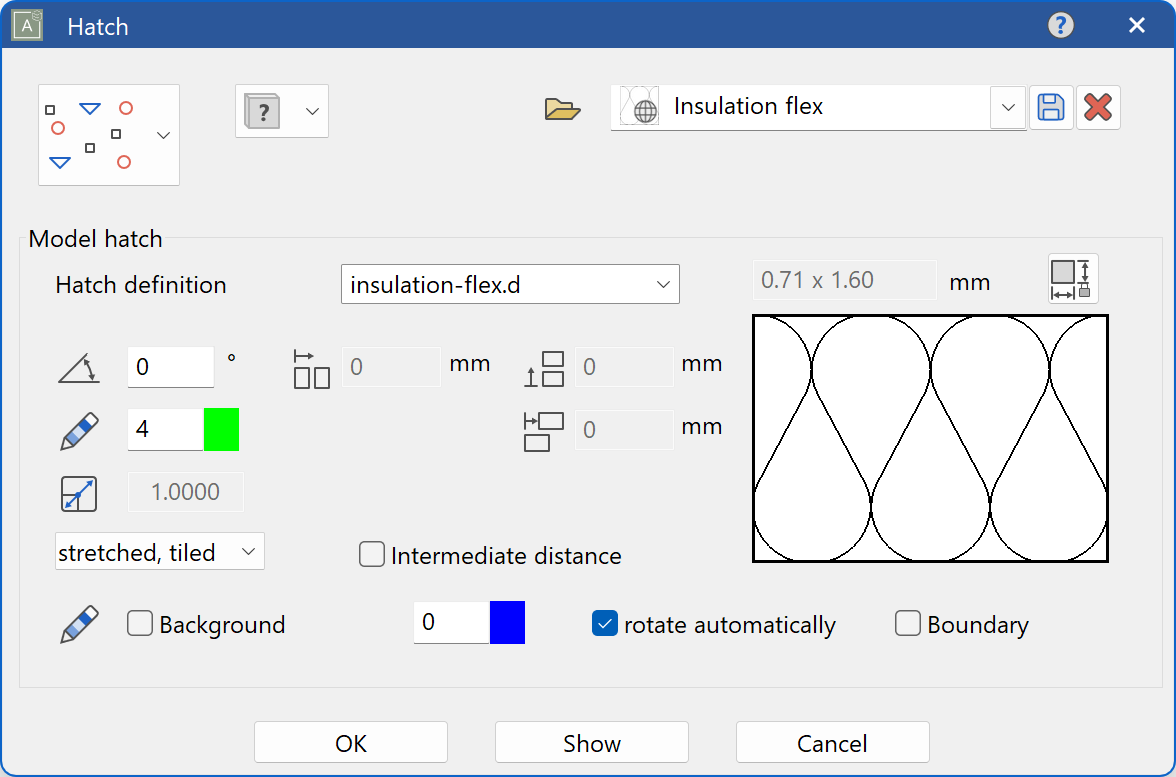
Task: Click the background pen icon
Action: coord(79,624)
